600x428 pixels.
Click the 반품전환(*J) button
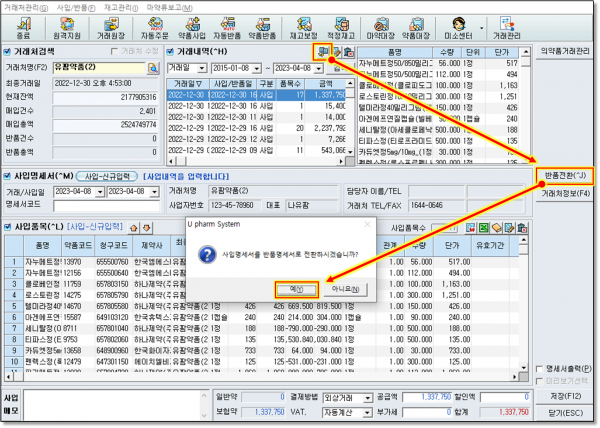tap(566, 176)
